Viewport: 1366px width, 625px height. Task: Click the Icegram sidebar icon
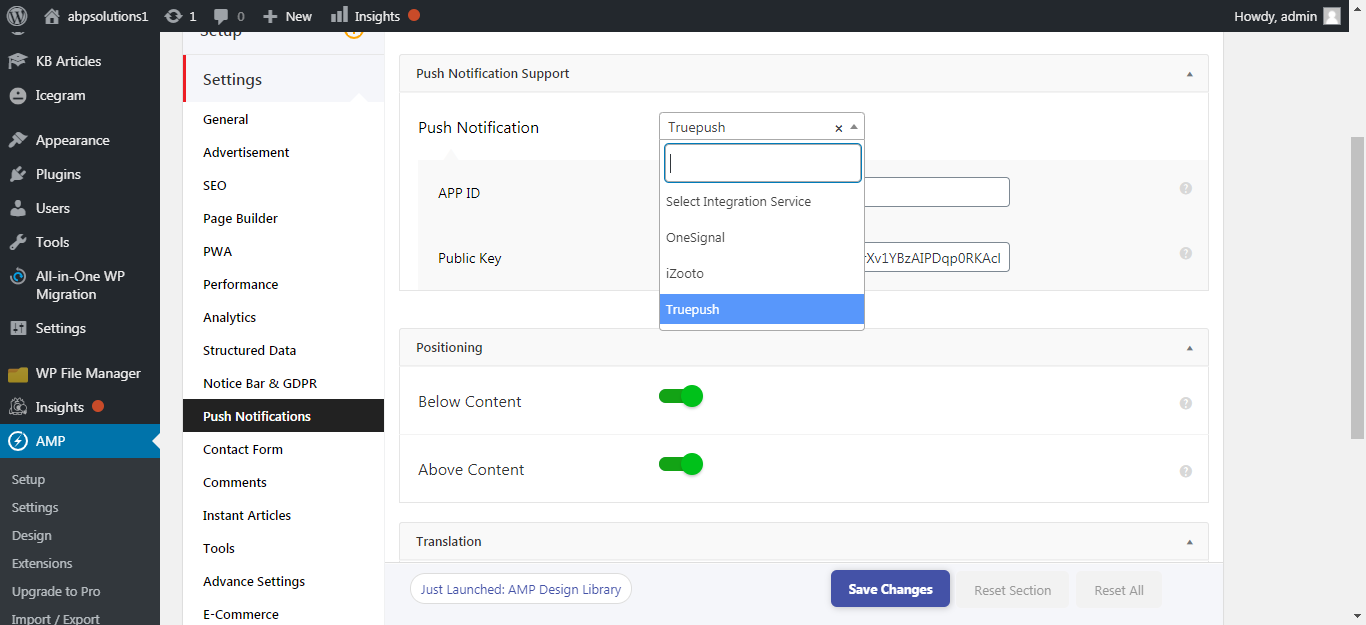[17, 96]
